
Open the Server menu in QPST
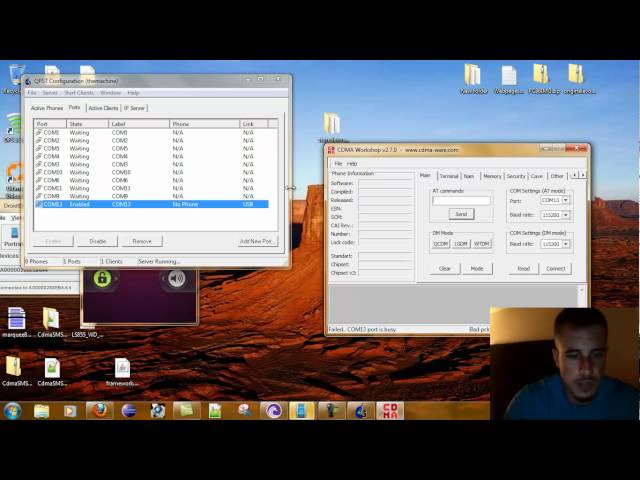[x=50, y=93]
